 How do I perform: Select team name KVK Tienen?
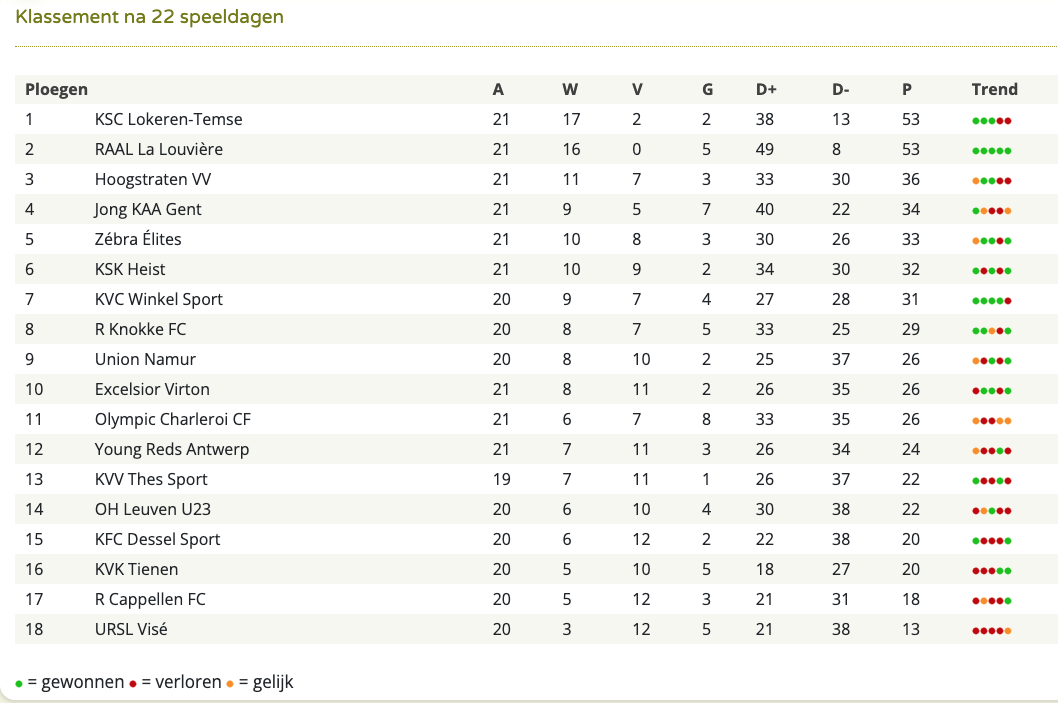click(x=136, y=569)
